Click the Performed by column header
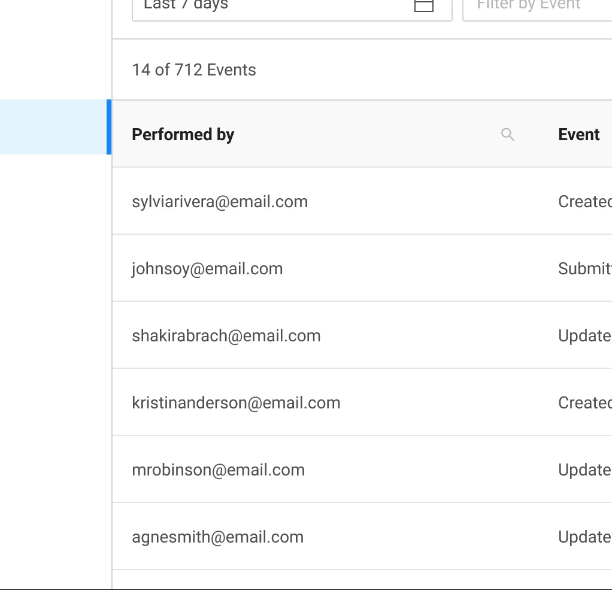 (x=183, y=134)
